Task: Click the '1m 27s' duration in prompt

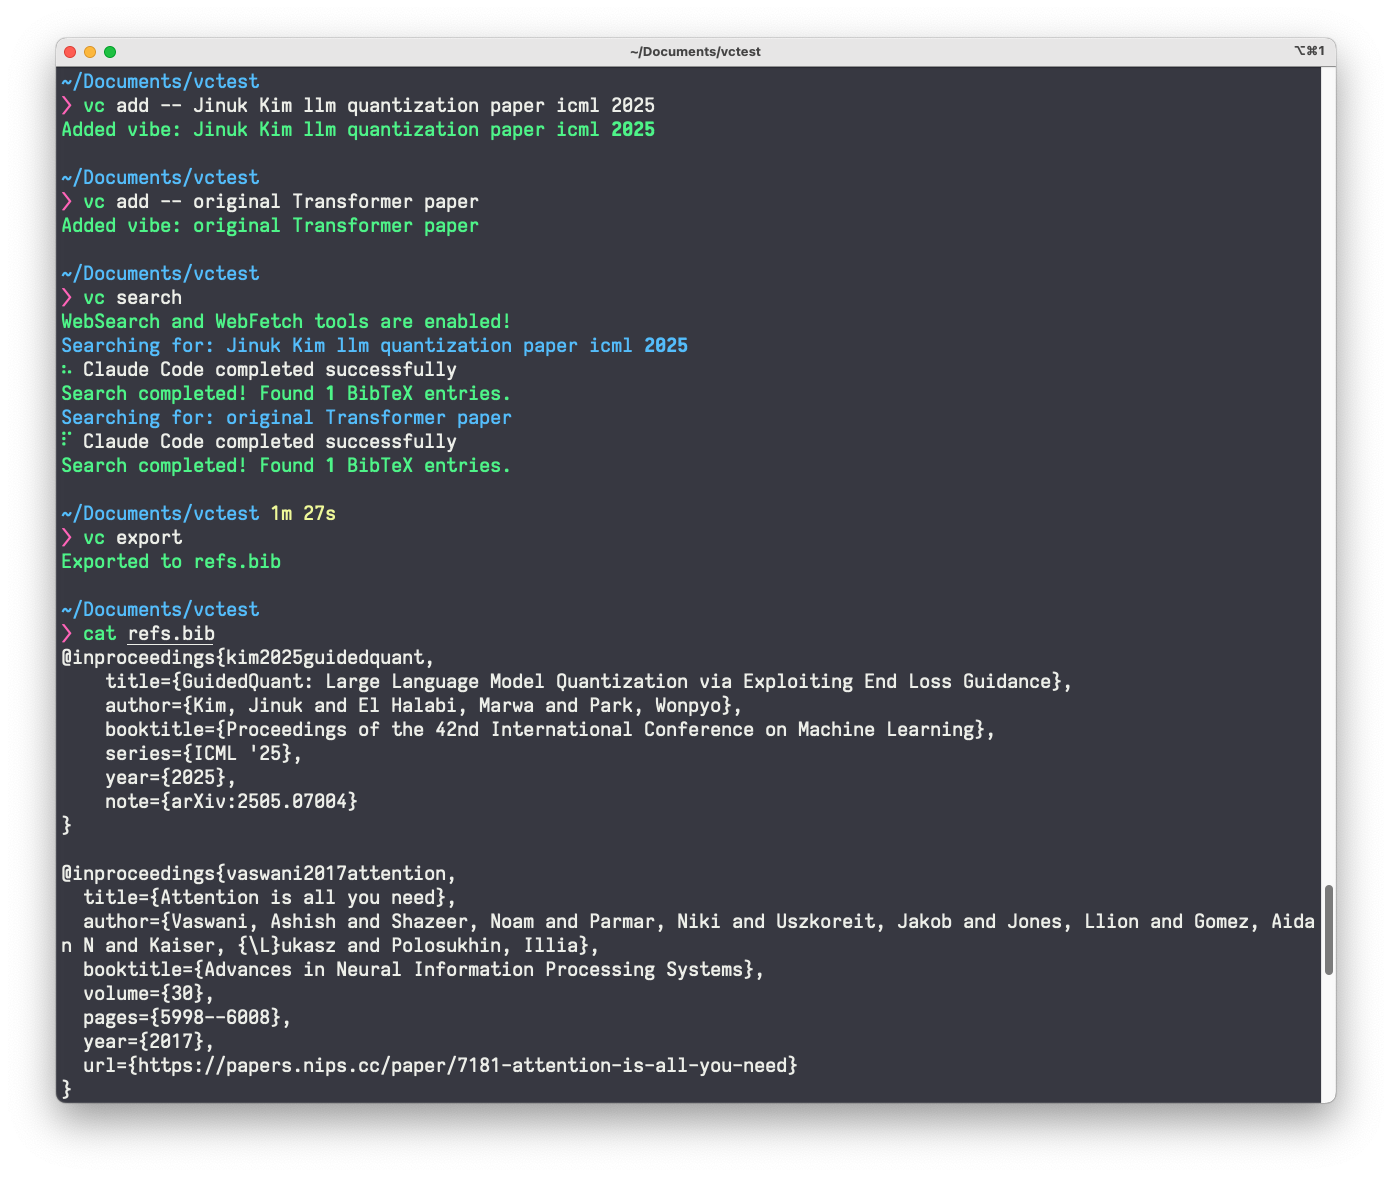Action: click(x=303, y=514)
